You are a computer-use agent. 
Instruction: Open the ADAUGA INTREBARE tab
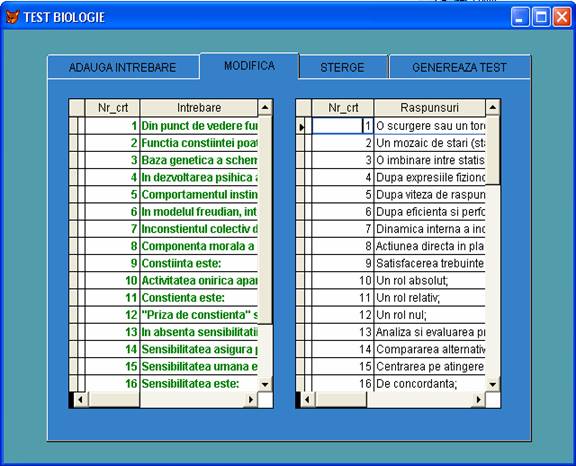click(123, 68)
